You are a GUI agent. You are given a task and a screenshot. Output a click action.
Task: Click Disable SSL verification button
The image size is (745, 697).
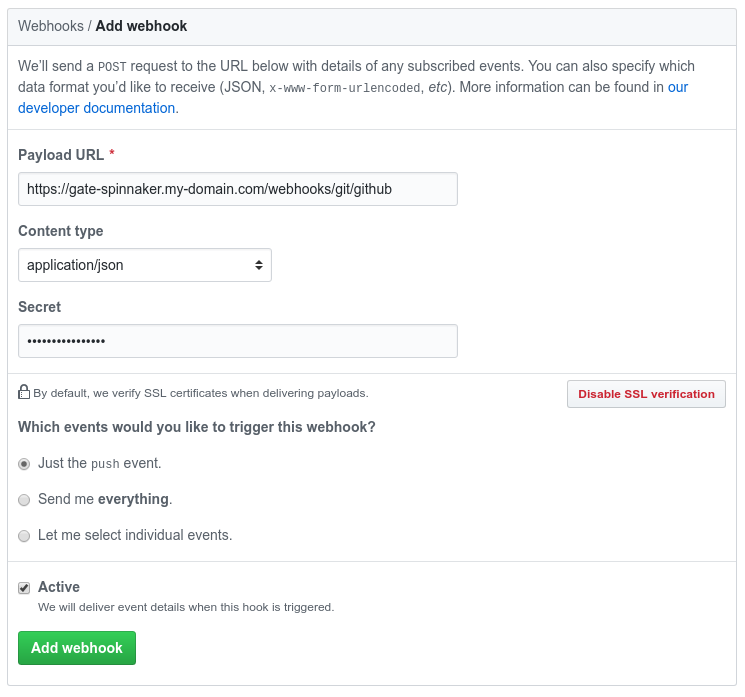[x=646, y=394]
